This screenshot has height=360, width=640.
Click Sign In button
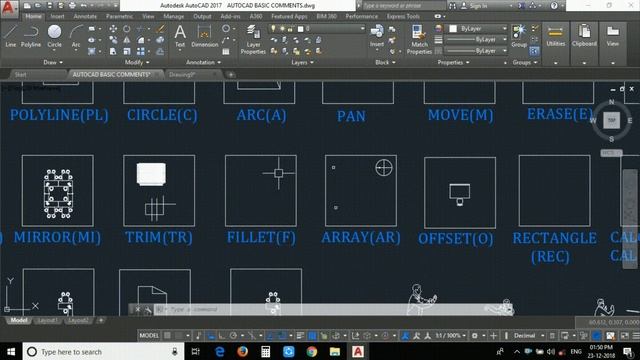[x=474, y=6]
